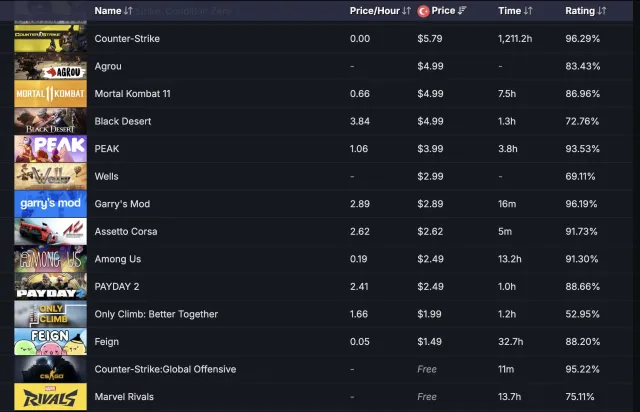
Task: Click the Agrou game name
Action: (x=108, y=66)
